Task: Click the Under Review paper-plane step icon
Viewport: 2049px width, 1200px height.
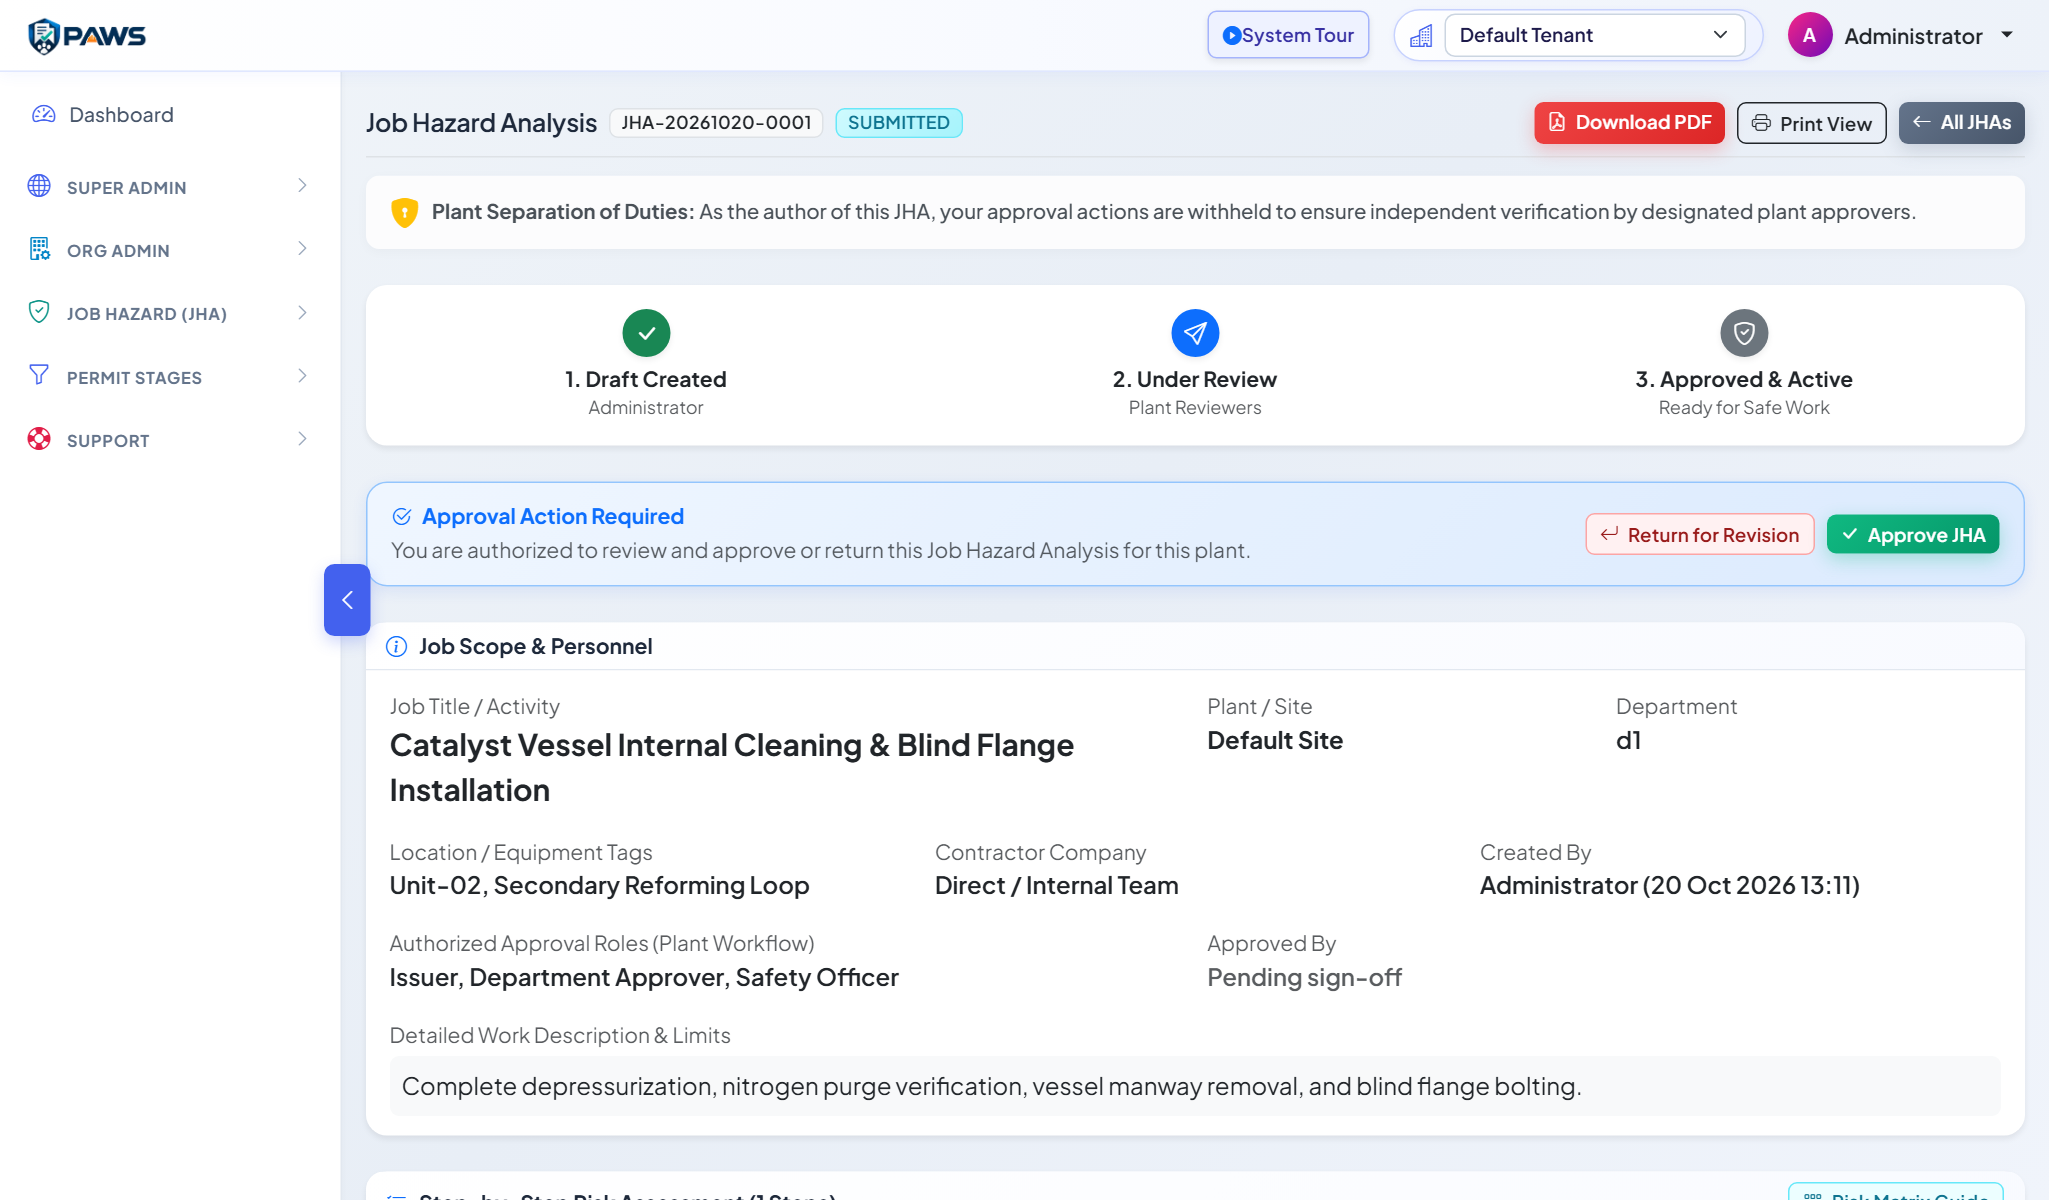Action: coord(1195,333)
